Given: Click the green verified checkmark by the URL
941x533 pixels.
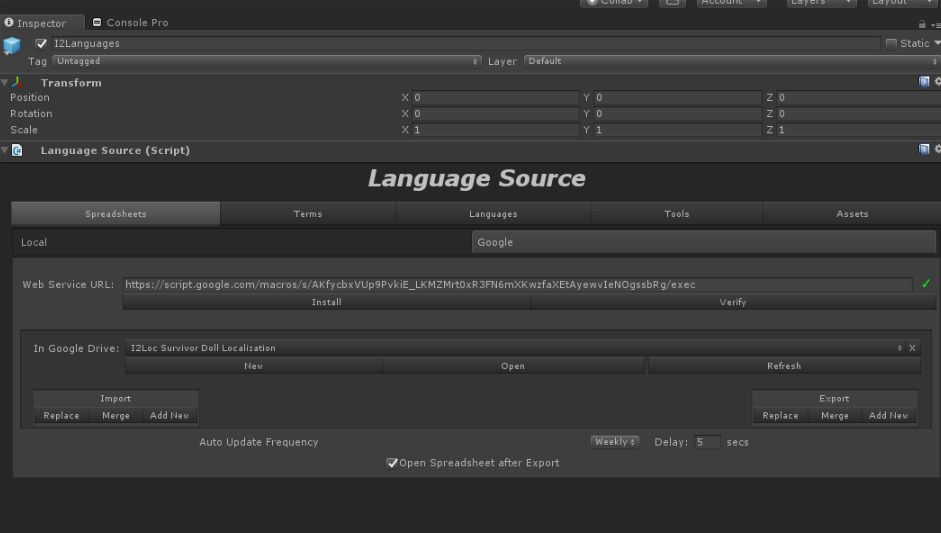Looking at the screenshot, I should [x=926, y=284].
